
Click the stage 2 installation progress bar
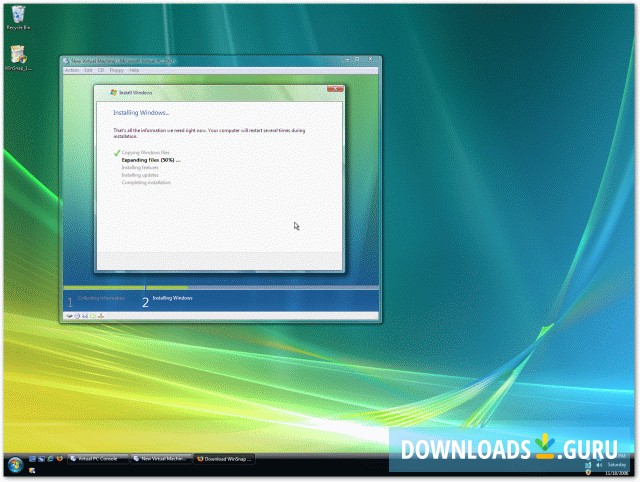point(262,288)
